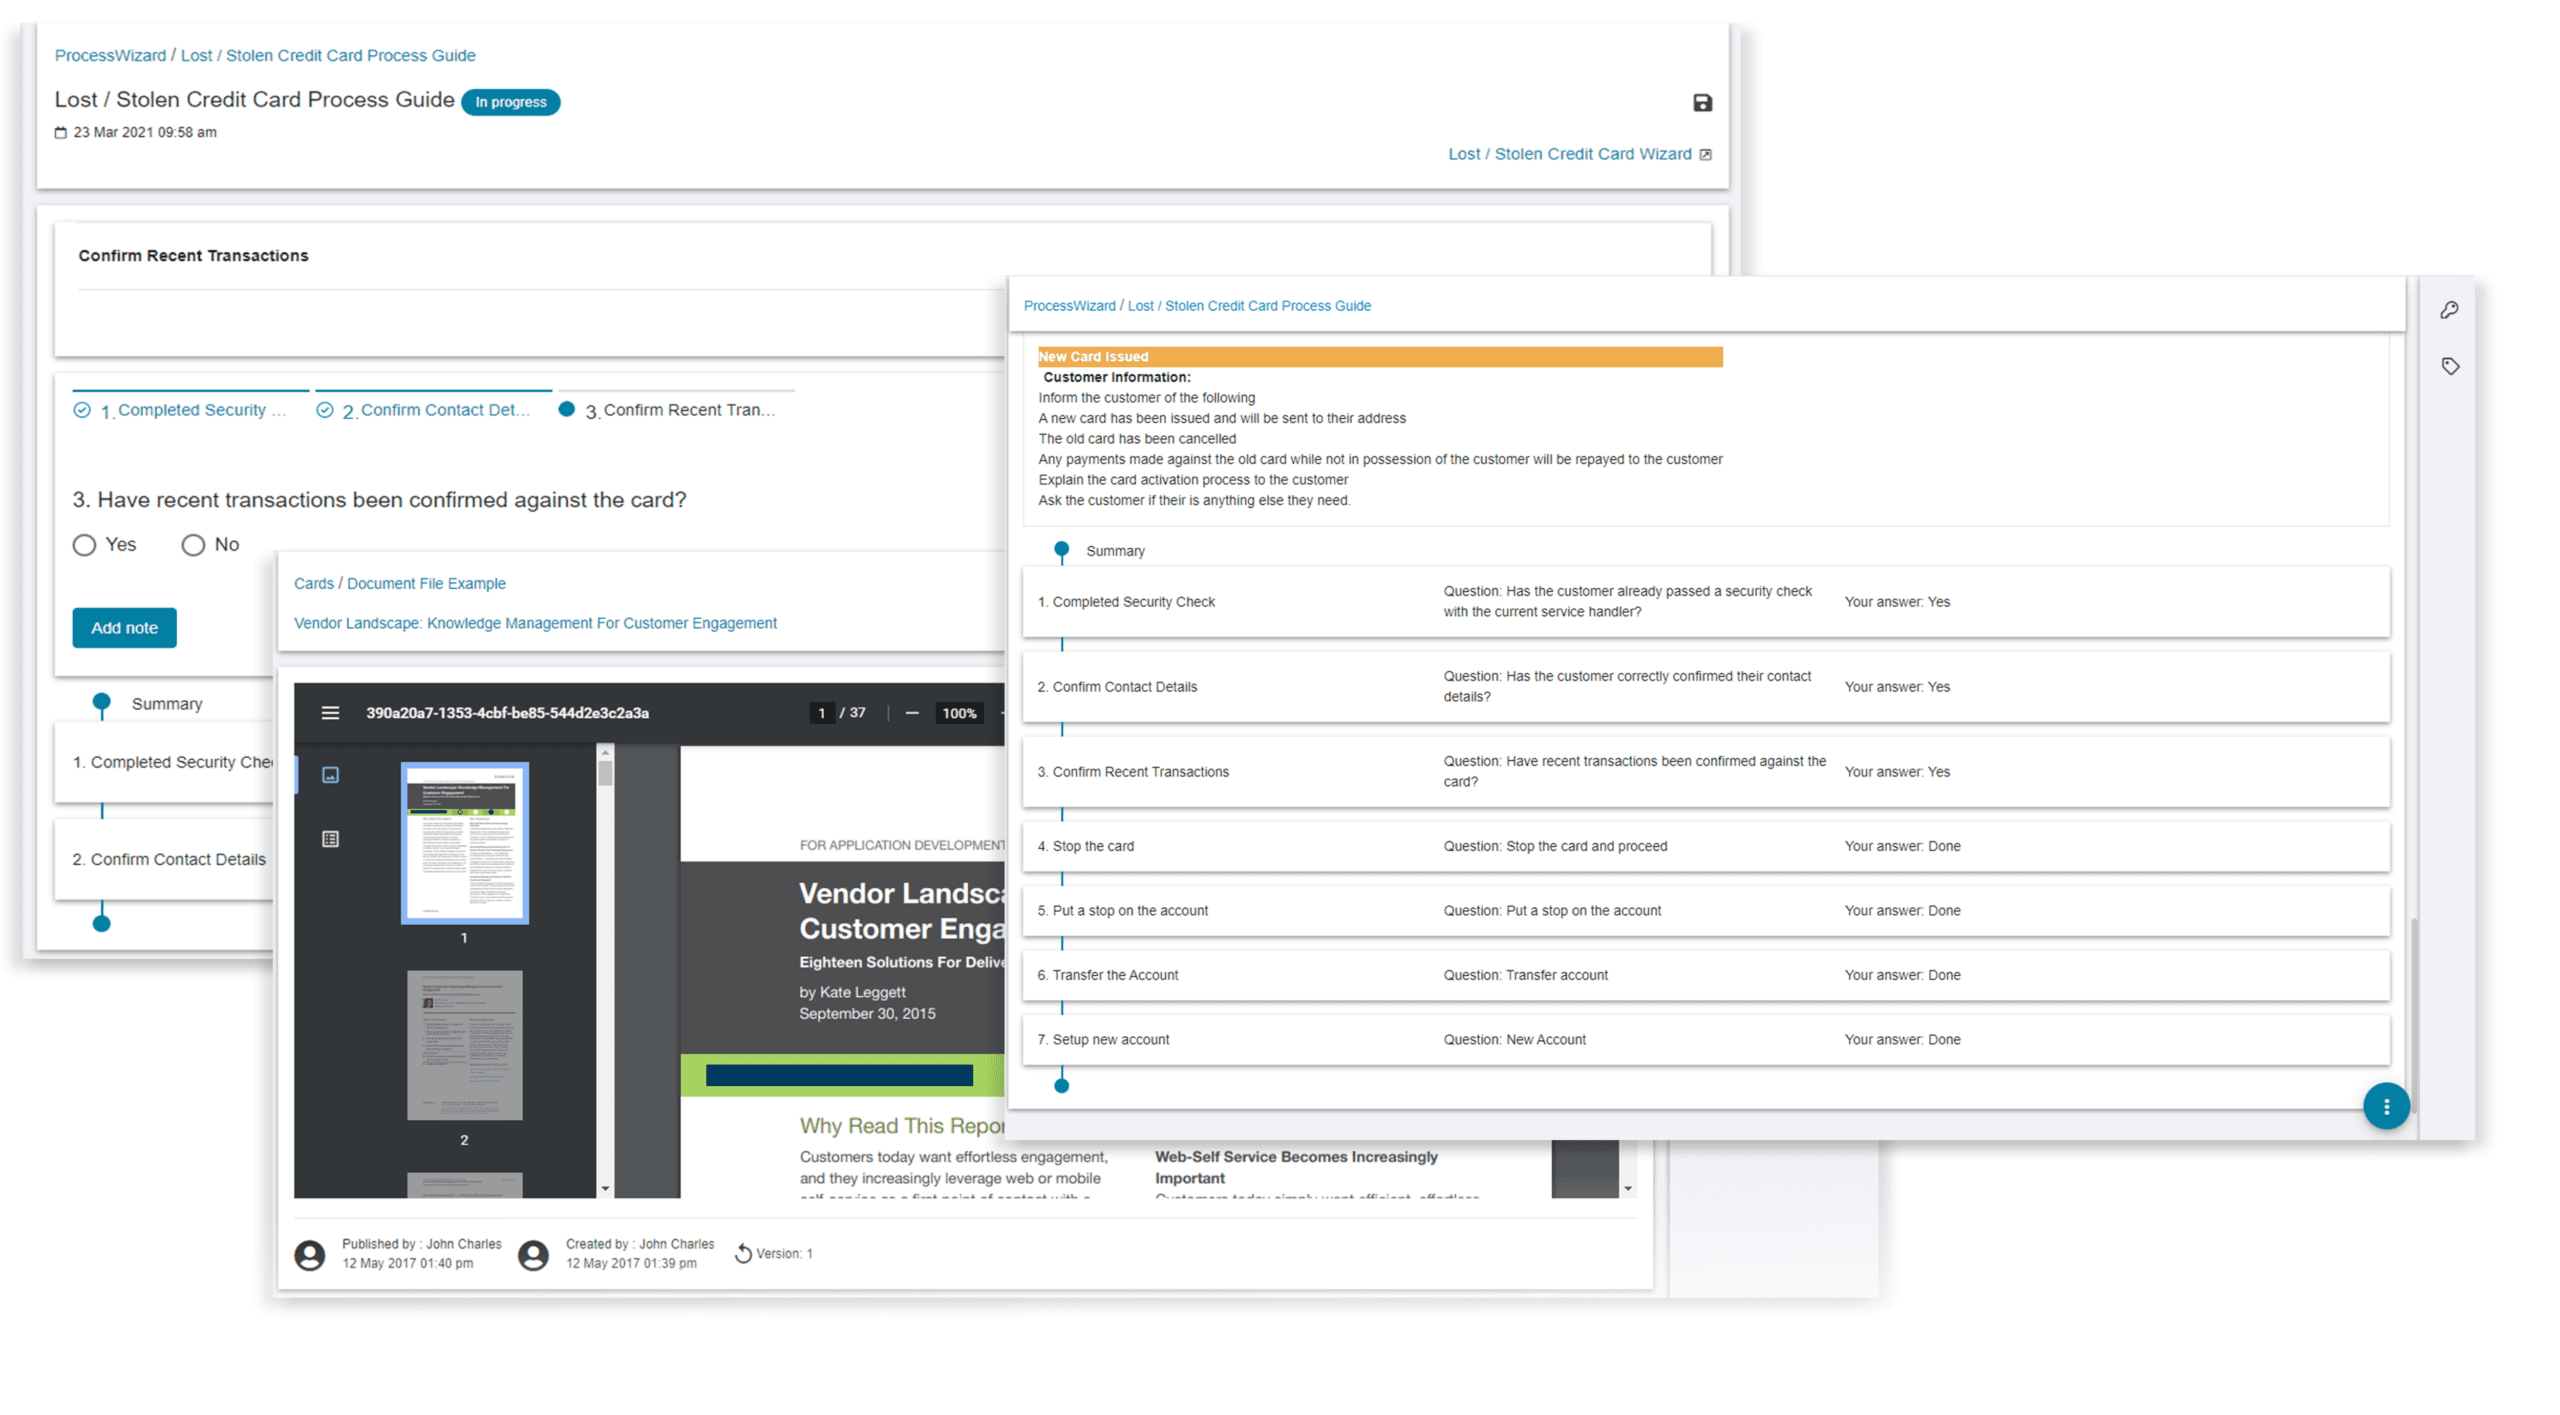The width and height of the screenshot is (2560, 1415).
Task: Click the Version: 1 label
Action: (x=784, y=1254)
